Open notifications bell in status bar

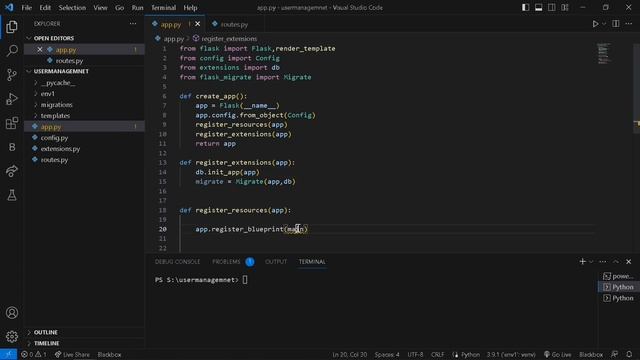coord(629,354)
